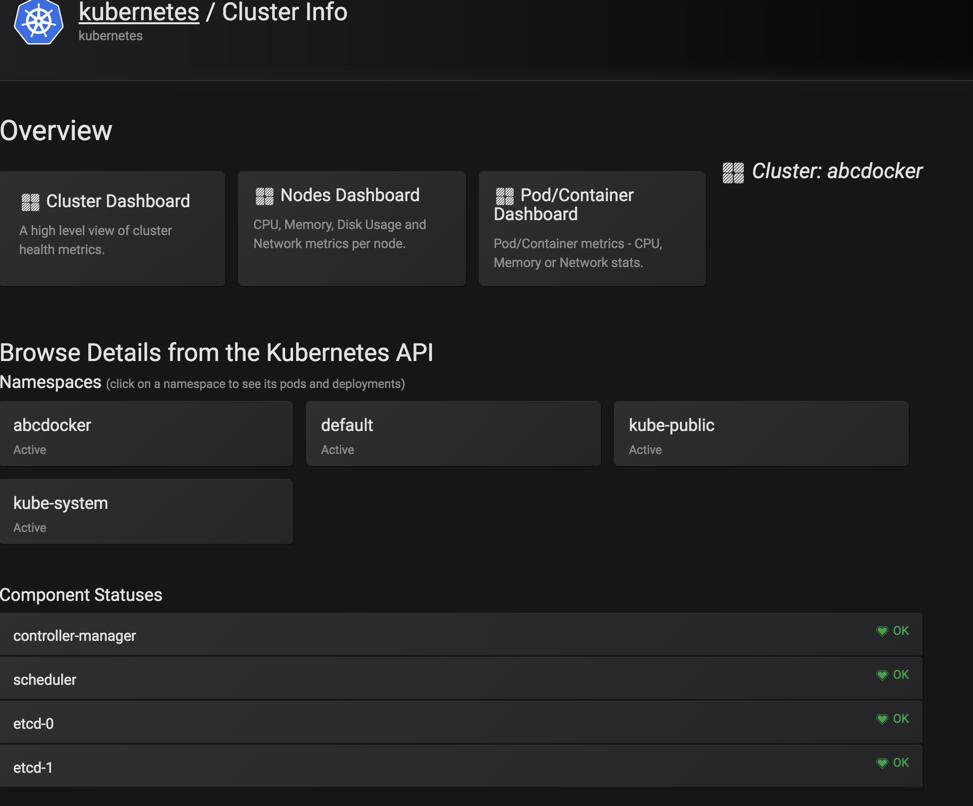Open the kube-public namespace
973x806 pixels.
tap(760, 434)
